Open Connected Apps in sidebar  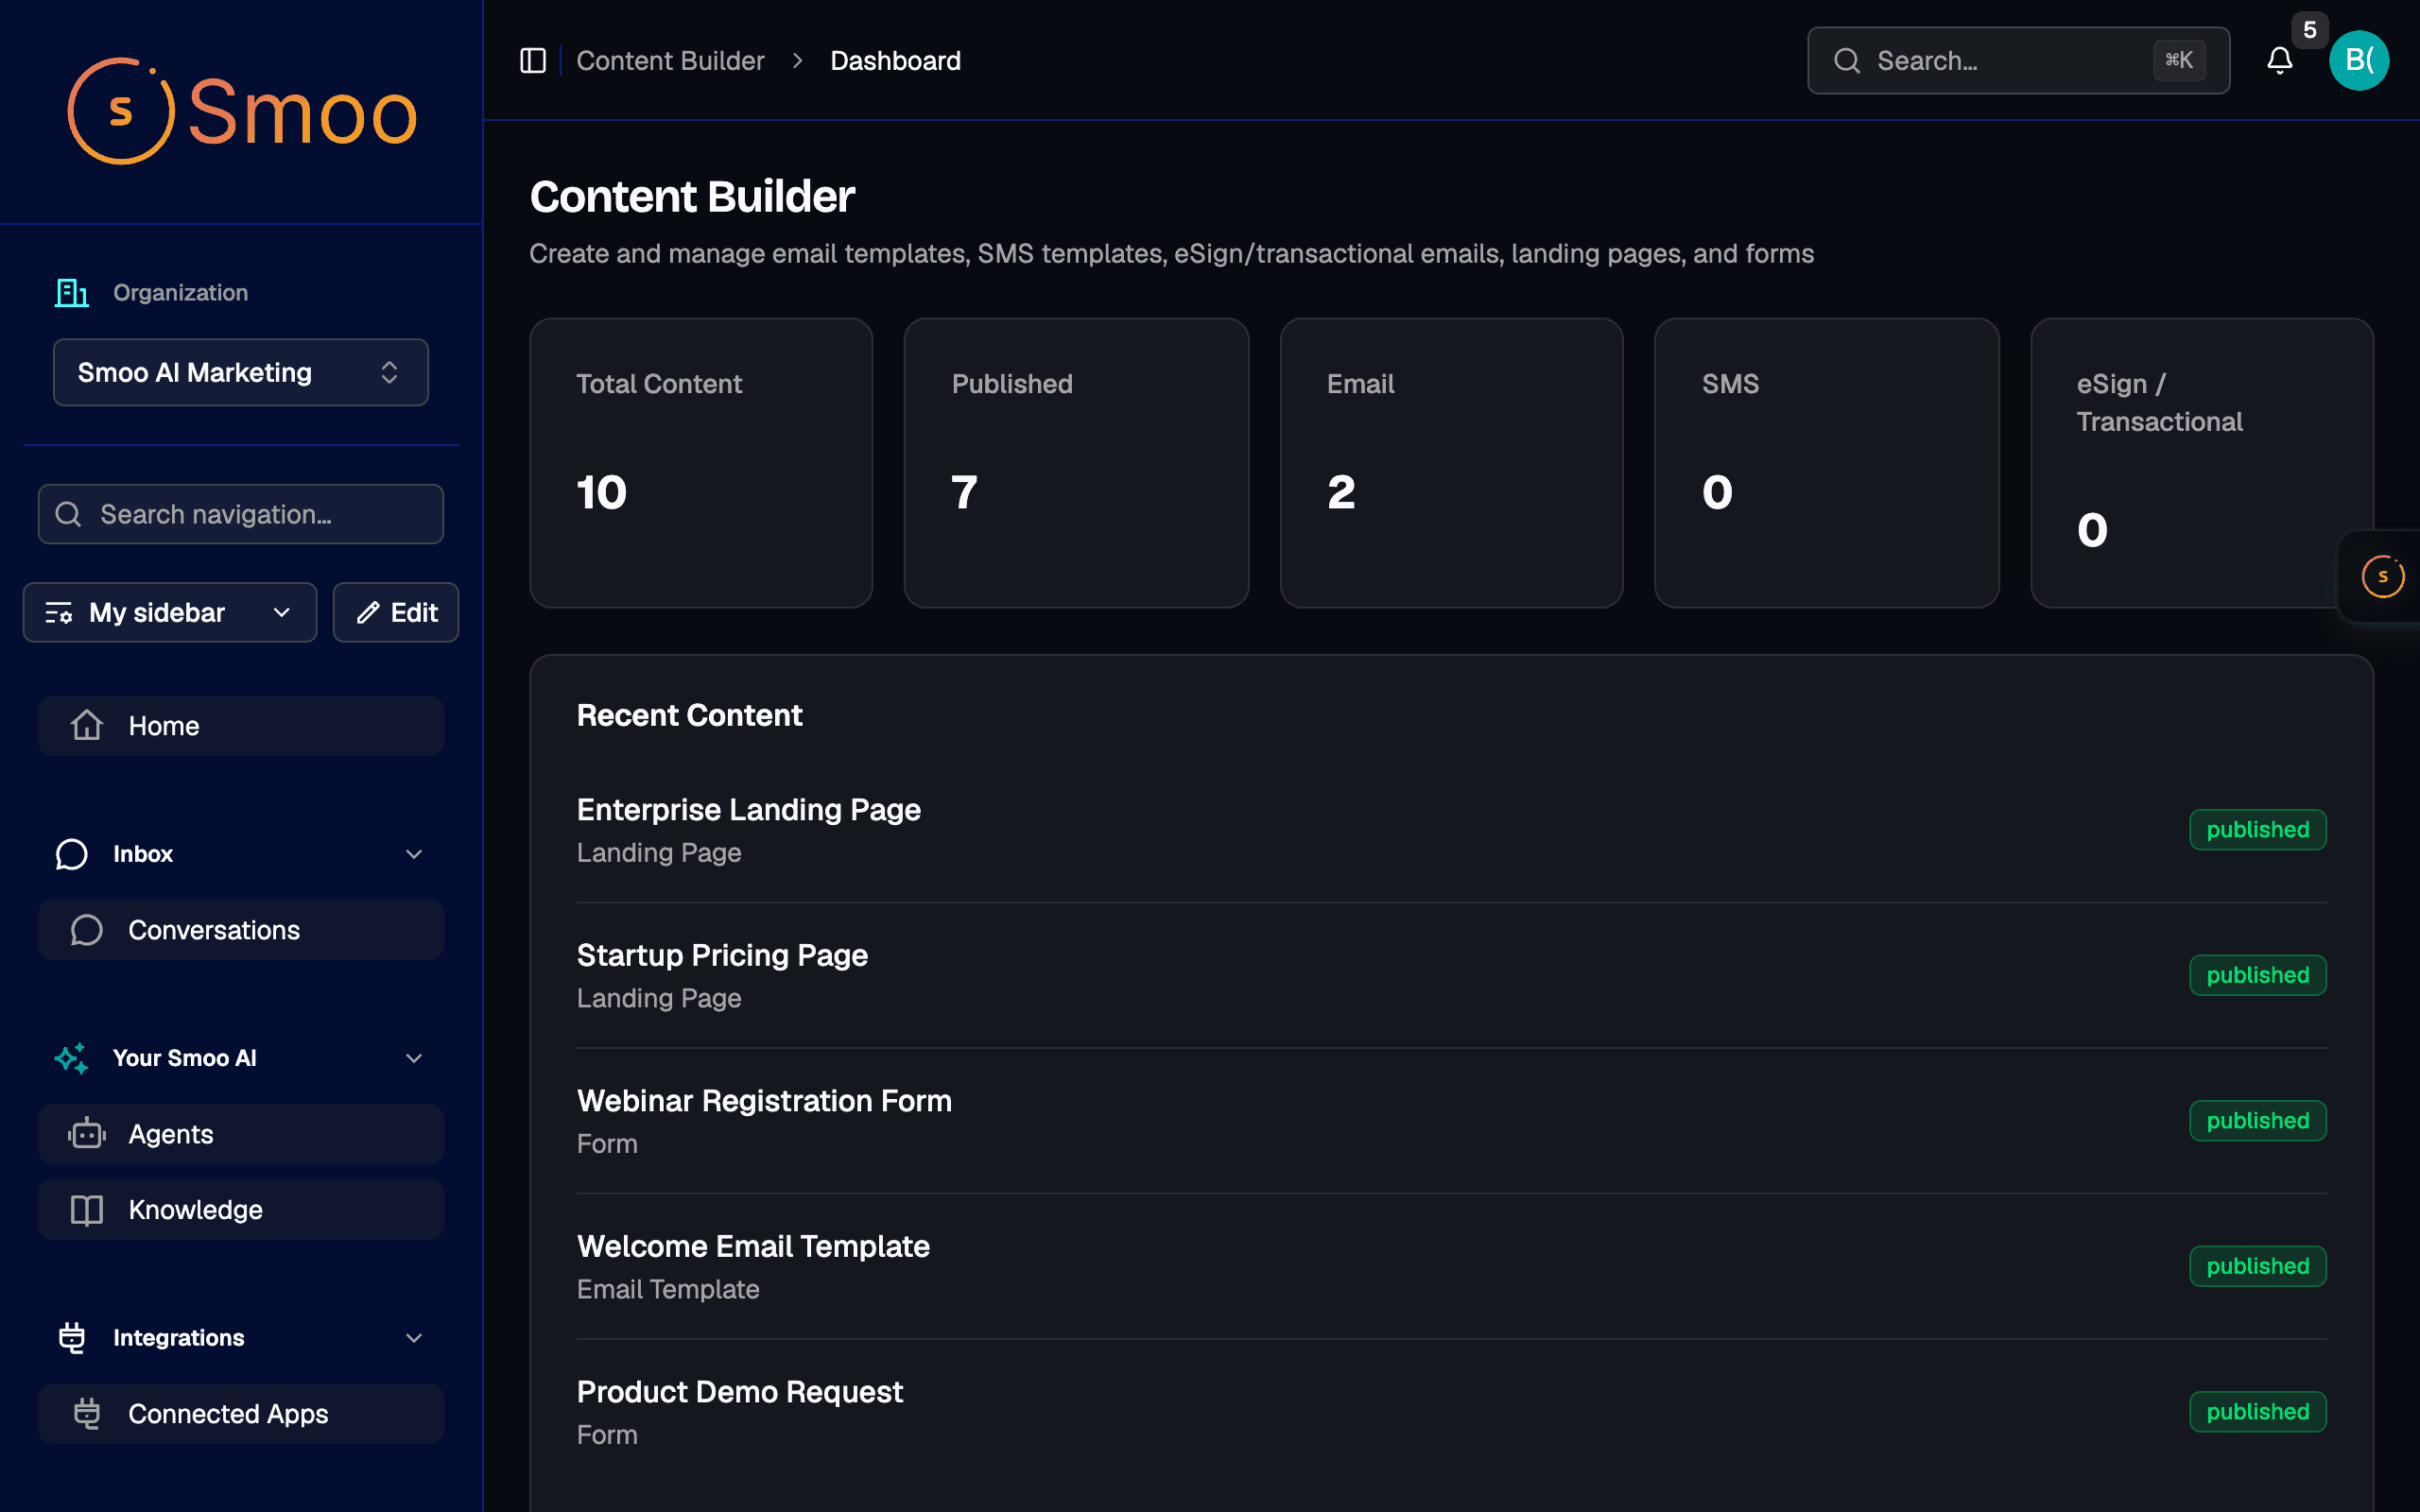tap(241, 1414)
